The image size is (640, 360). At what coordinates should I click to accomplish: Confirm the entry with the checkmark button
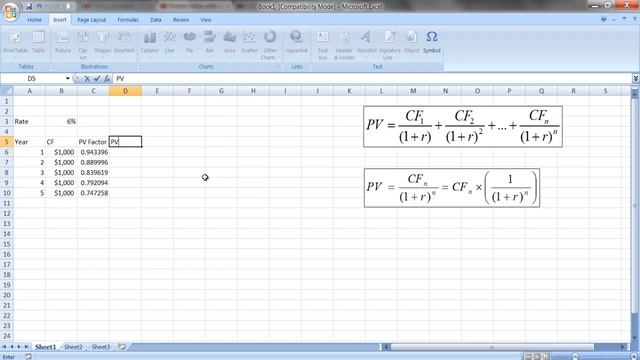point(97,79)
